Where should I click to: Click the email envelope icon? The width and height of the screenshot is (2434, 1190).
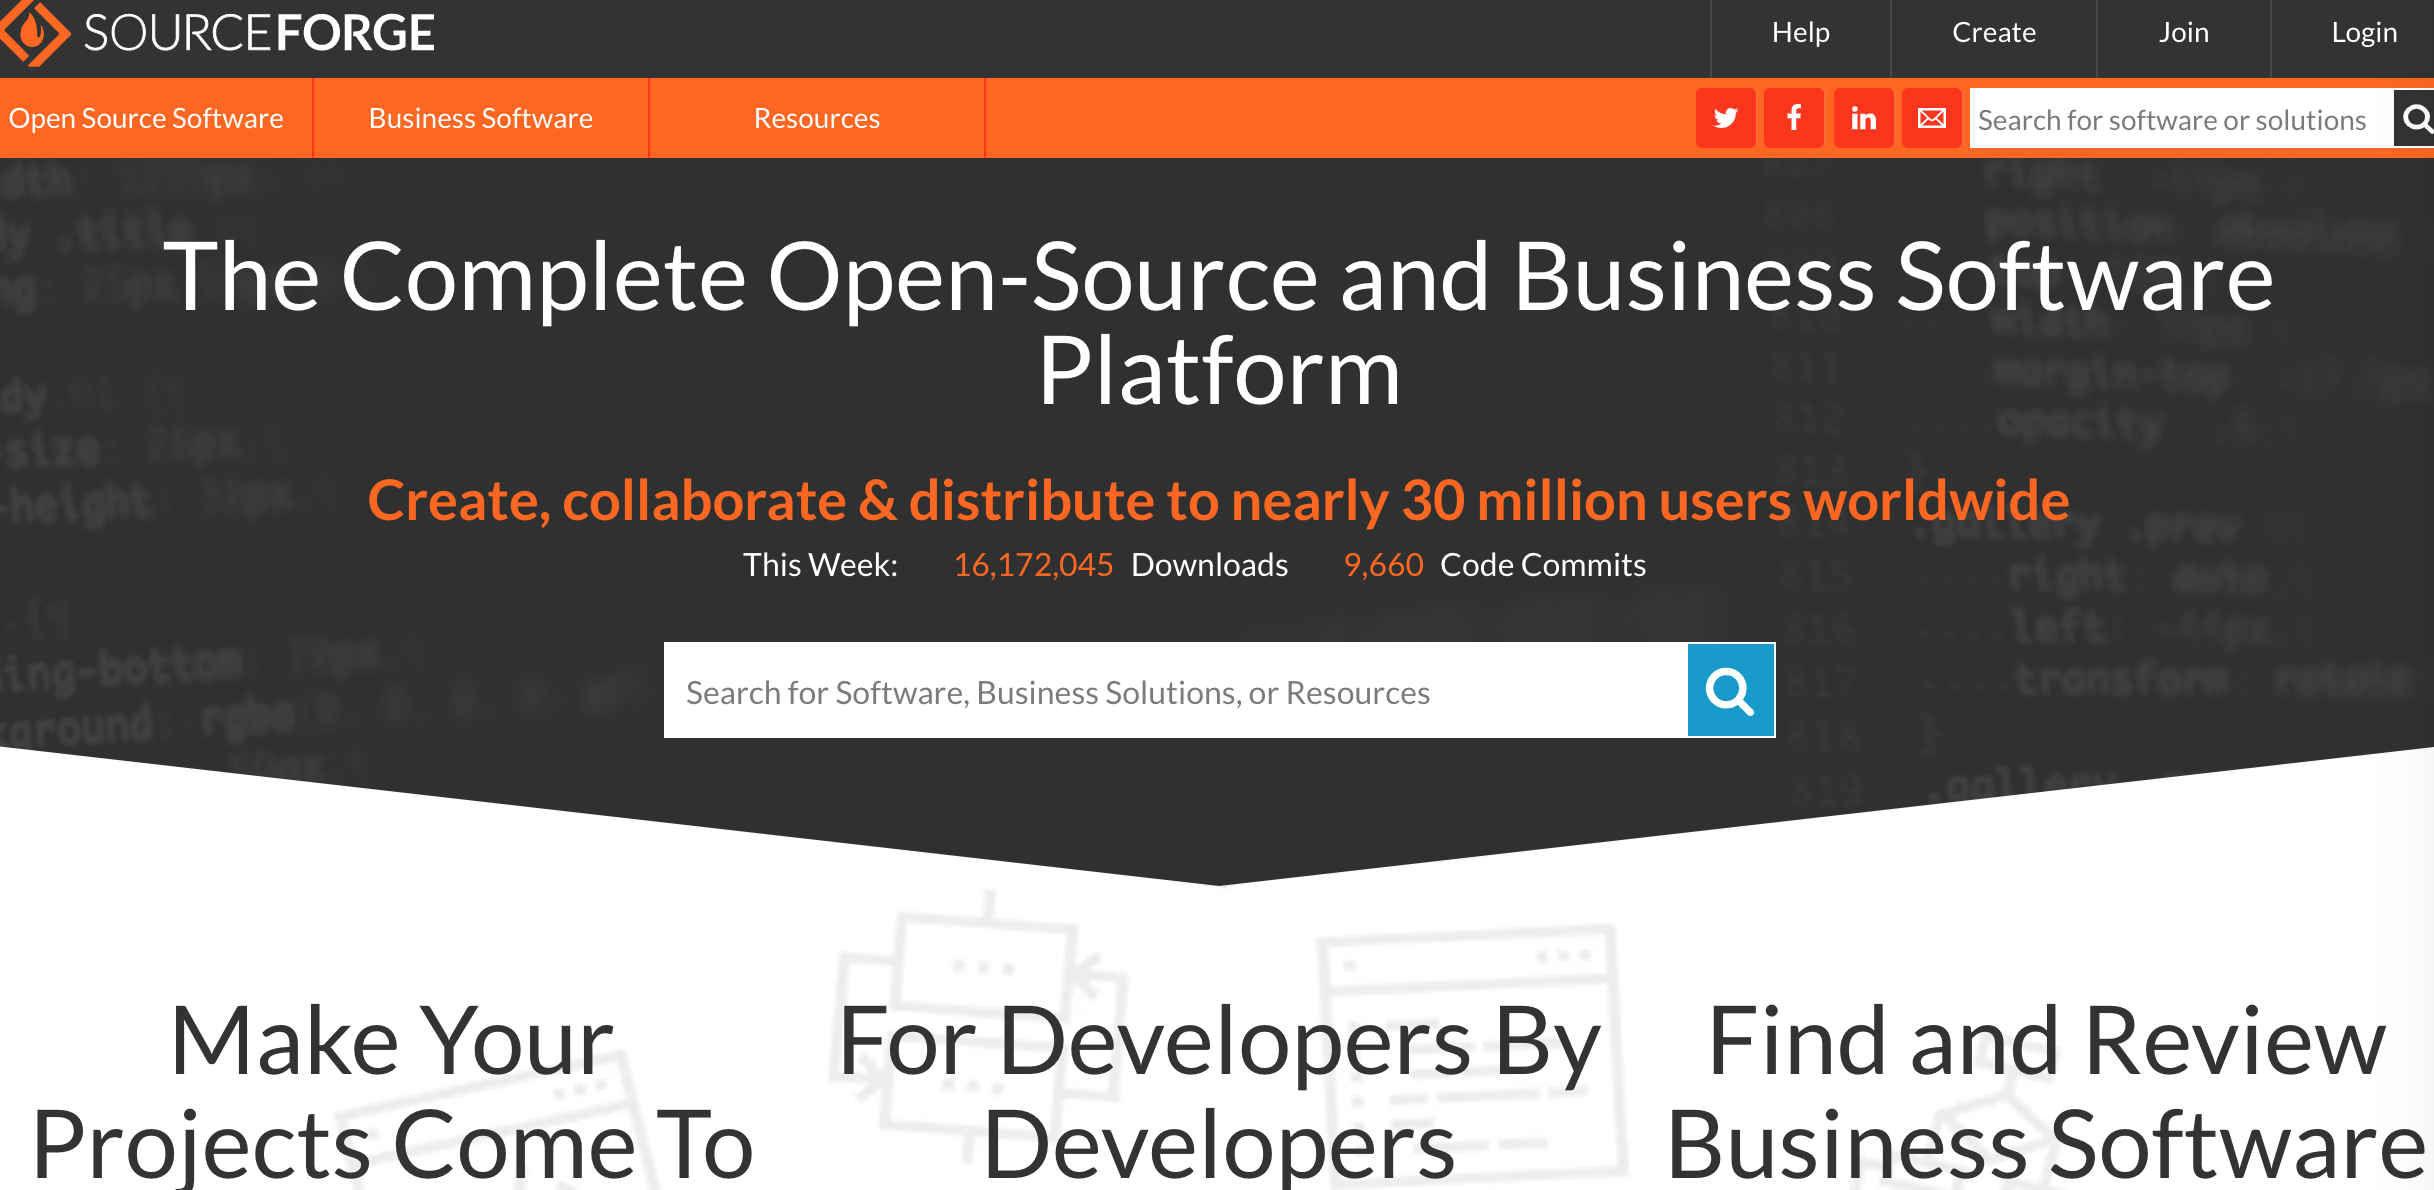[1931, 118]
